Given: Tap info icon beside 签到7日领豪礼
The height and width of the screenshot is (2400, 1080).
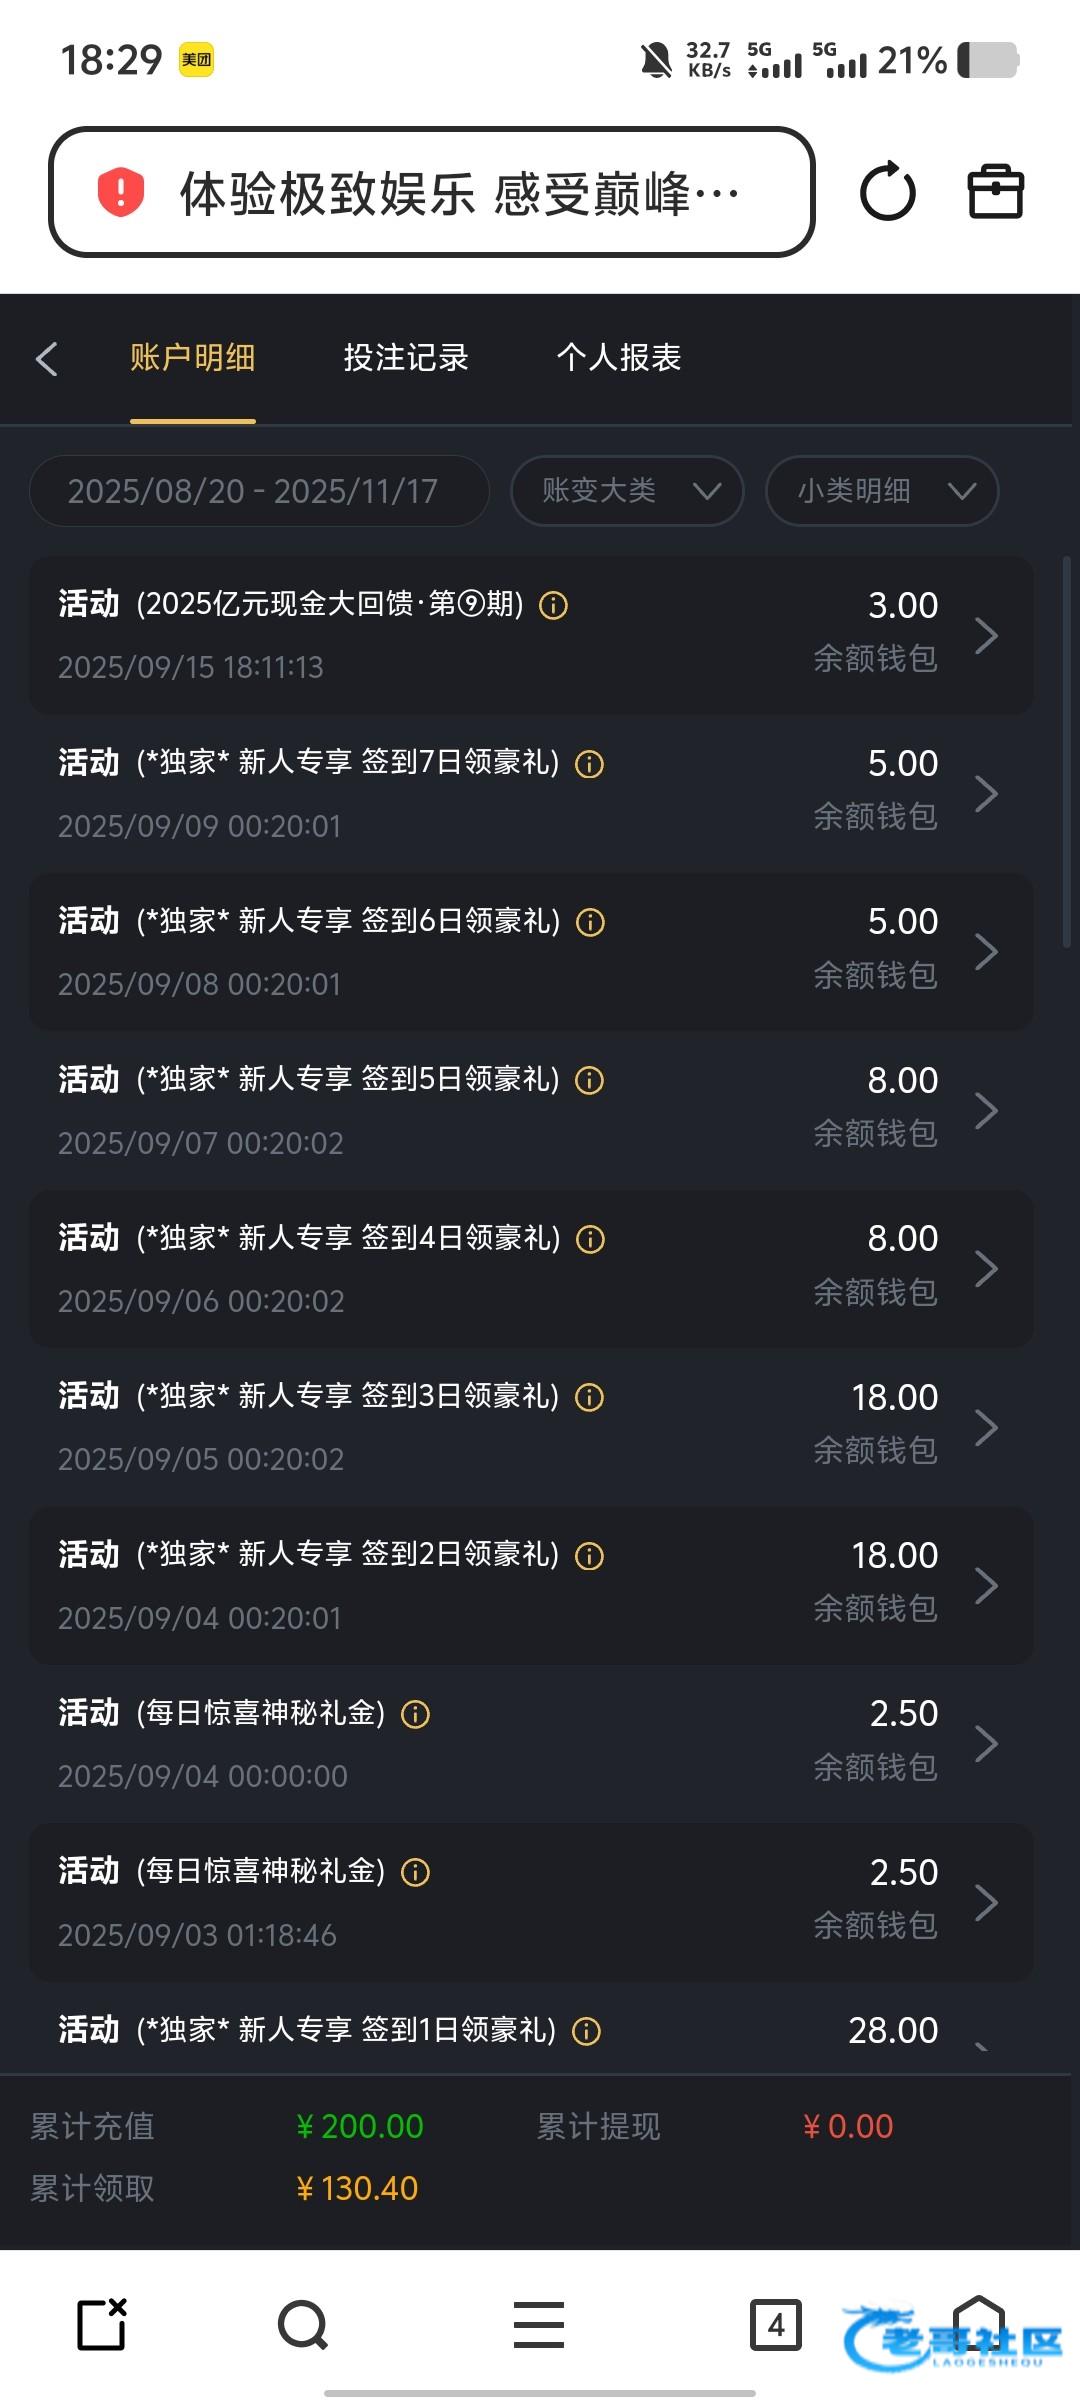Looking at the screenshot, I should pos(590,765).
